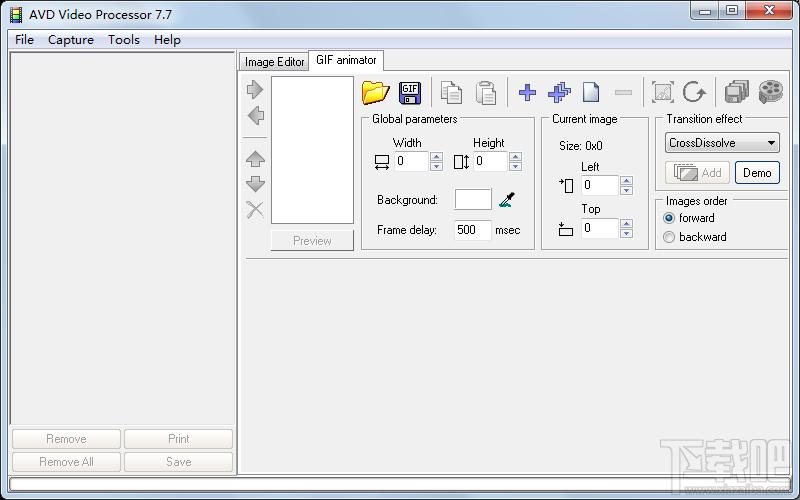The width and height of the screenshot is (800, 500).
Task: Decrease the Top value with down arrow
Action: (x=627, y=233)
